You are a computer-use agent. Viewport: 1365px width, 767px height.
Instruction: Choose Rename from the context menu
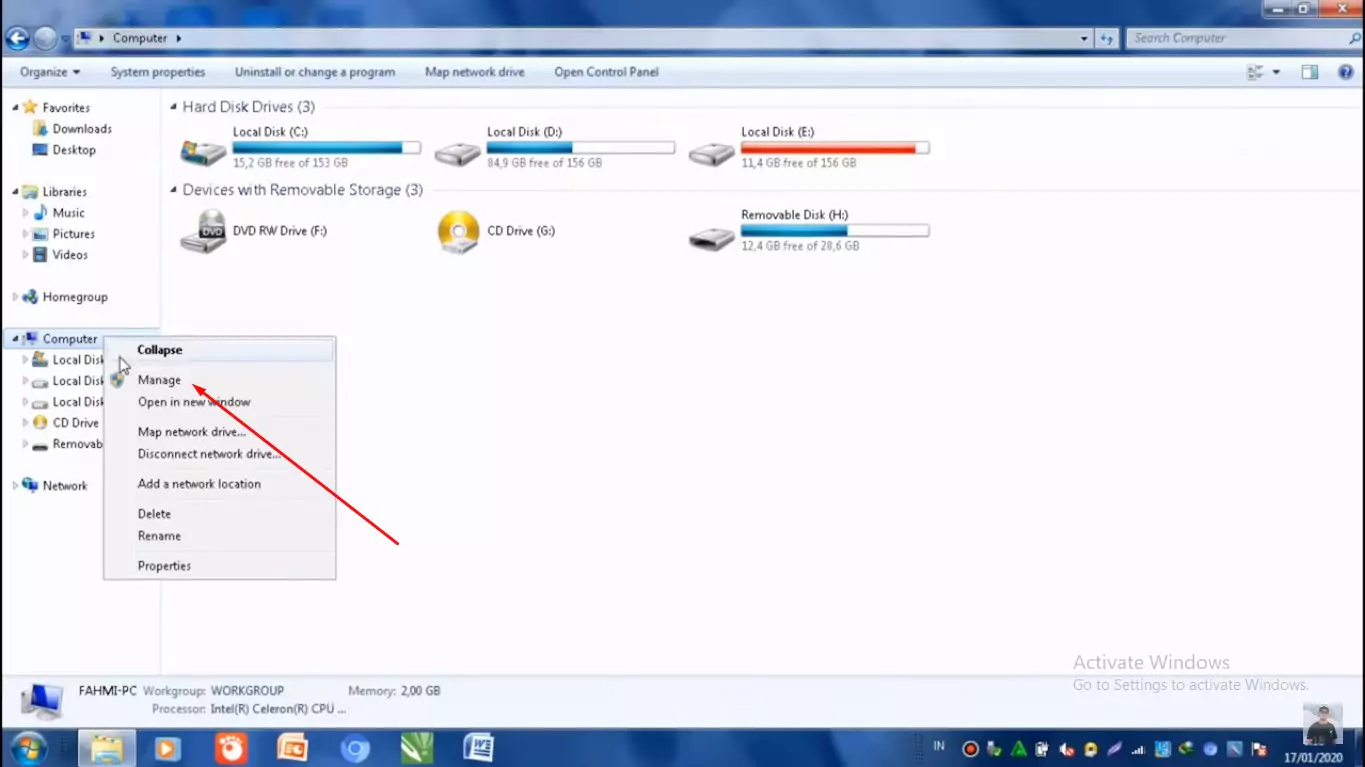click(x=220, y=536)
